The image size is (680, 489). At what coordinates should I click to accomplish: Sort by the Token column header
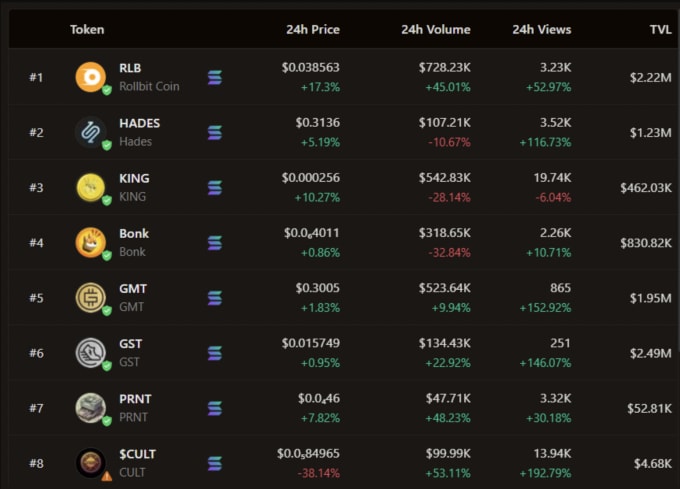coord(87,29)
